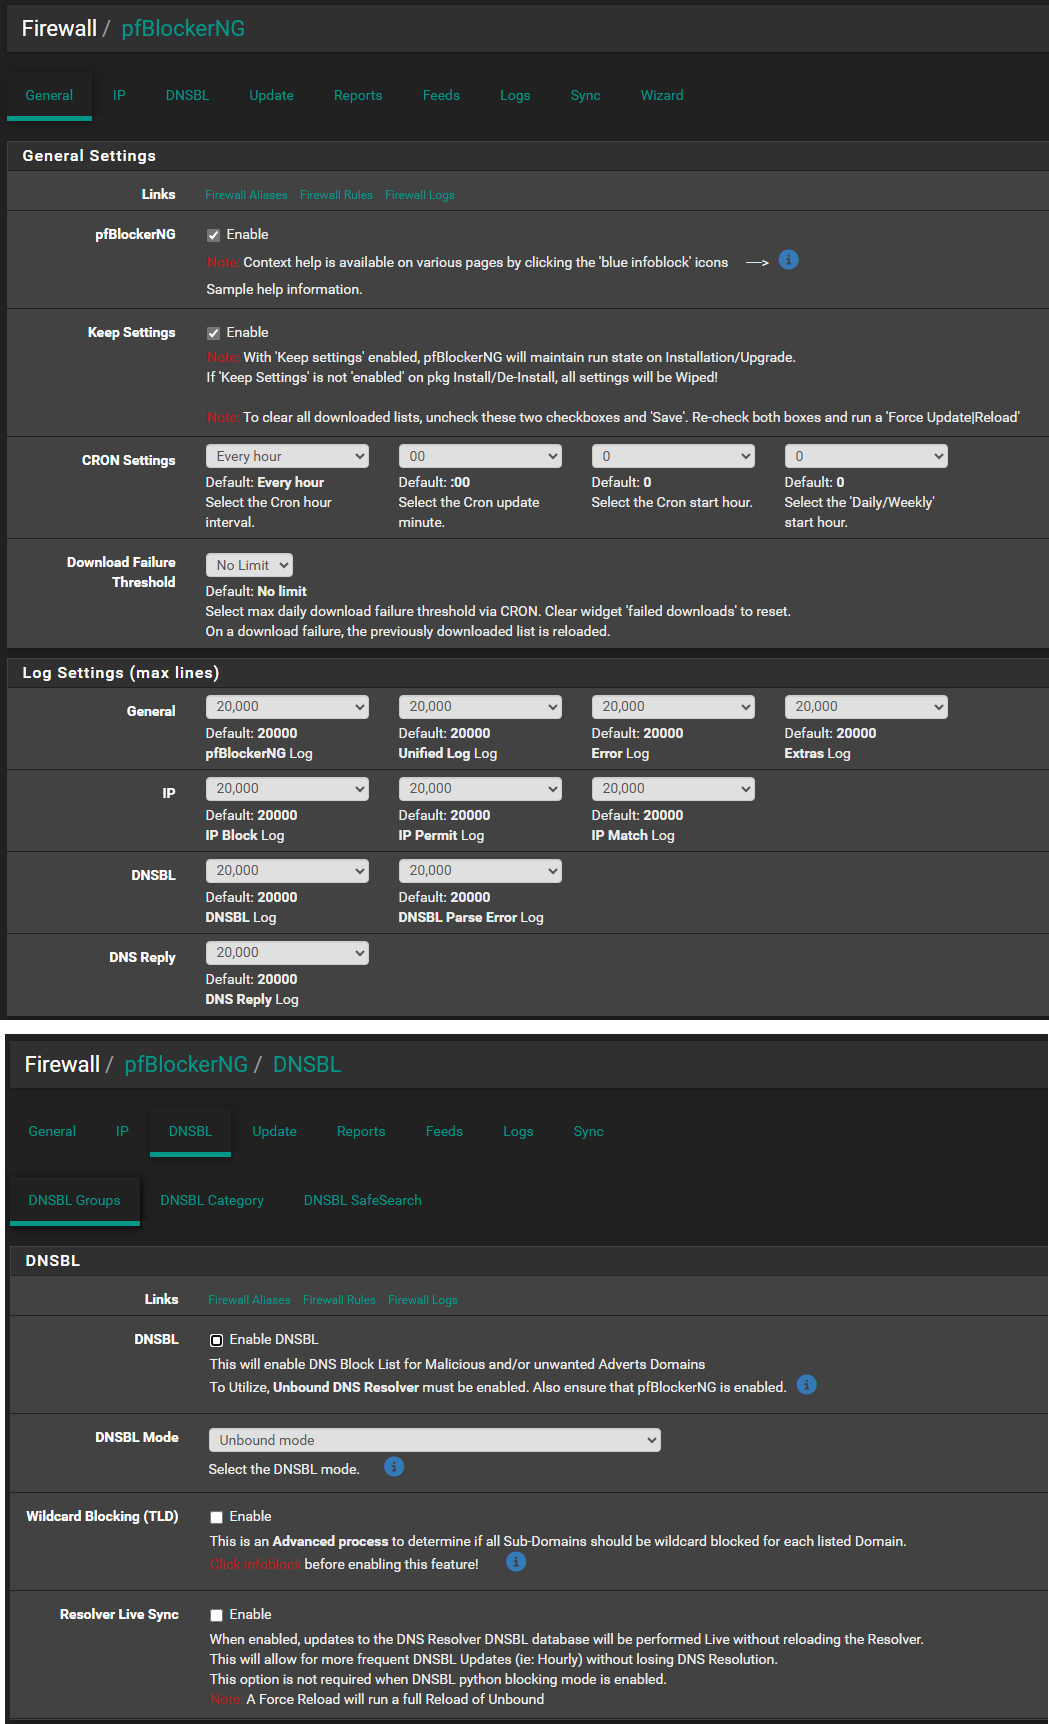Click Firewall Rules link in DNSBL section
The height and width of the screenshot is (1724, 1049).
pyautogui.click(x=339, y=1301)
